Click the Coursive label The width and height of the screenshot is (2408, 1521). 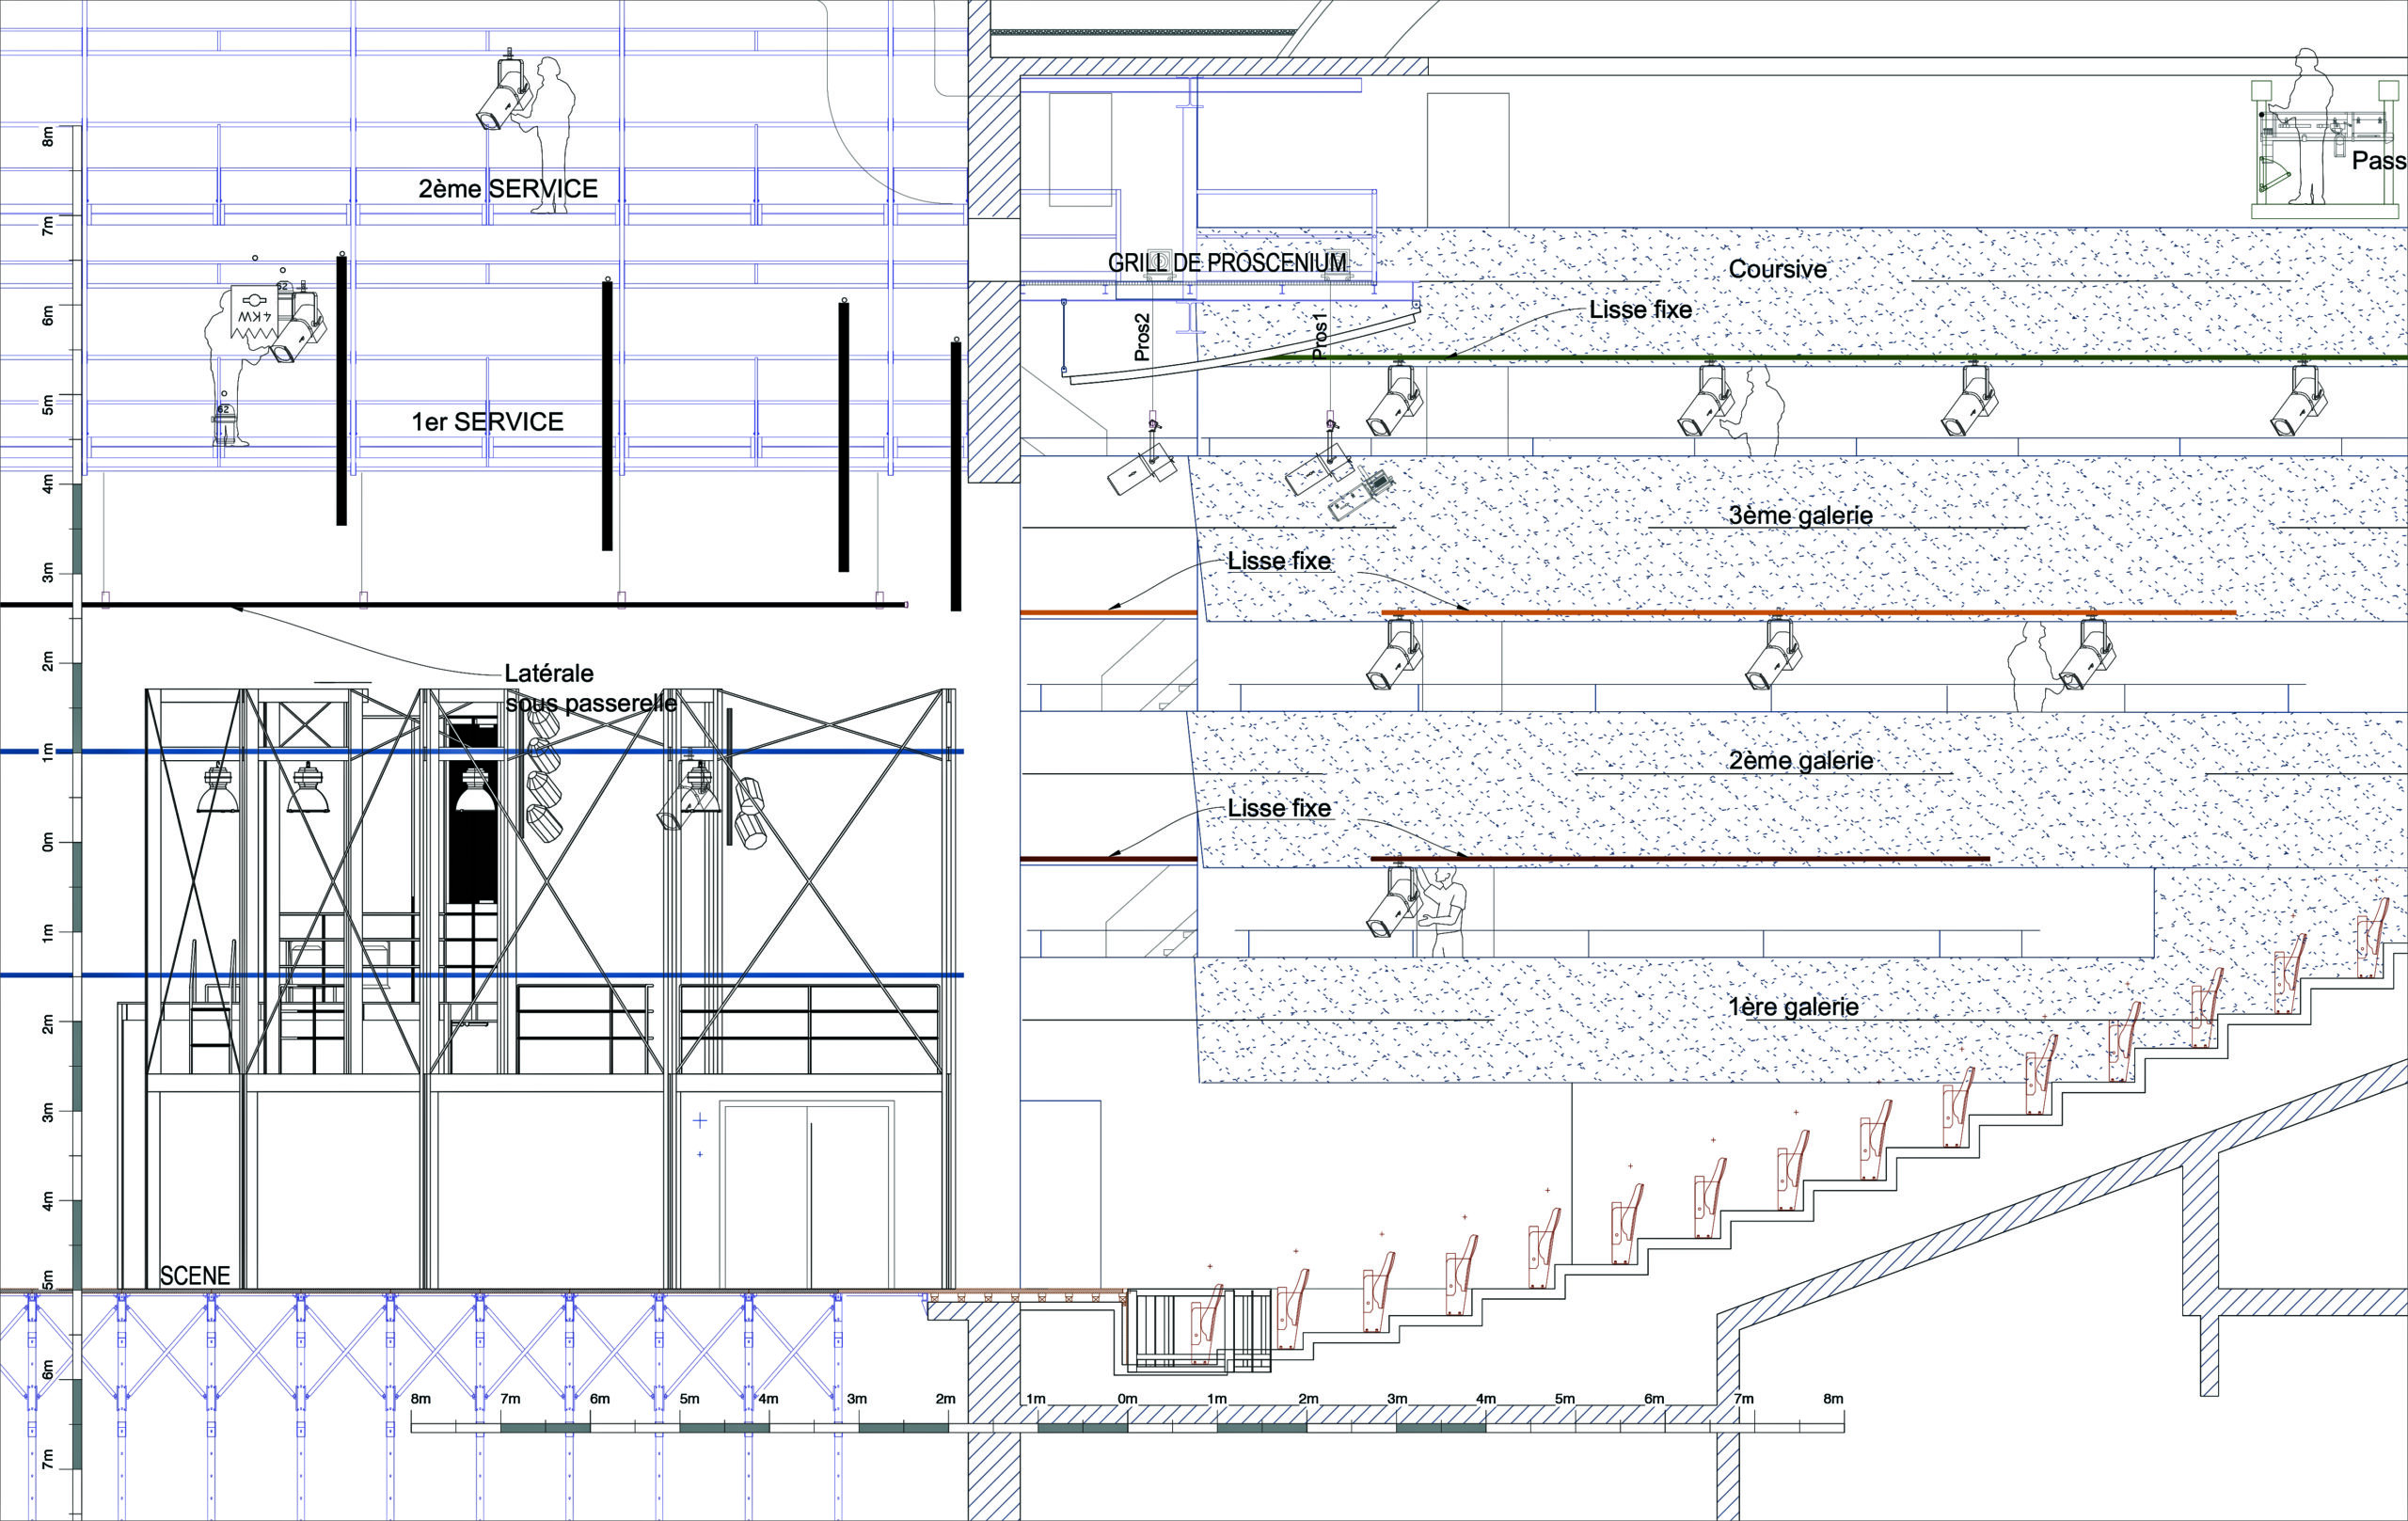coord(1777,269)
